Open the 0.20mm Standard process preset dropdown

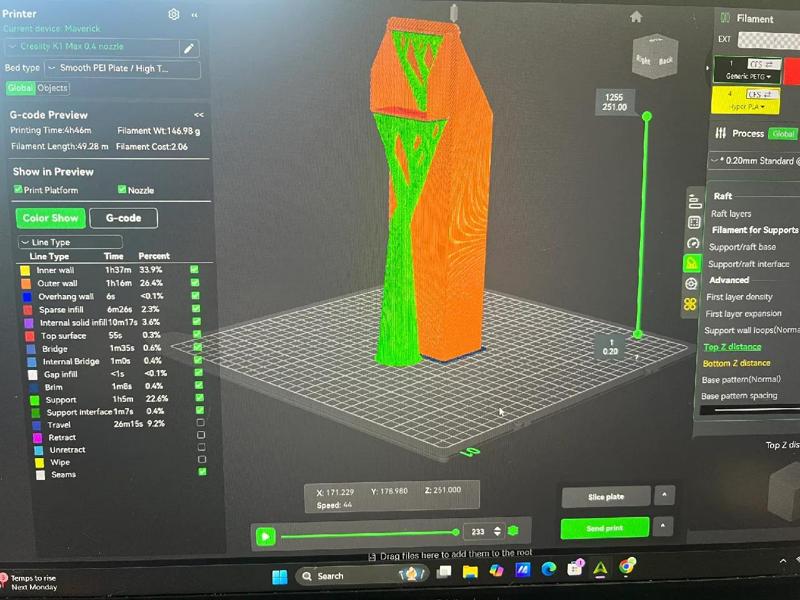755,161
